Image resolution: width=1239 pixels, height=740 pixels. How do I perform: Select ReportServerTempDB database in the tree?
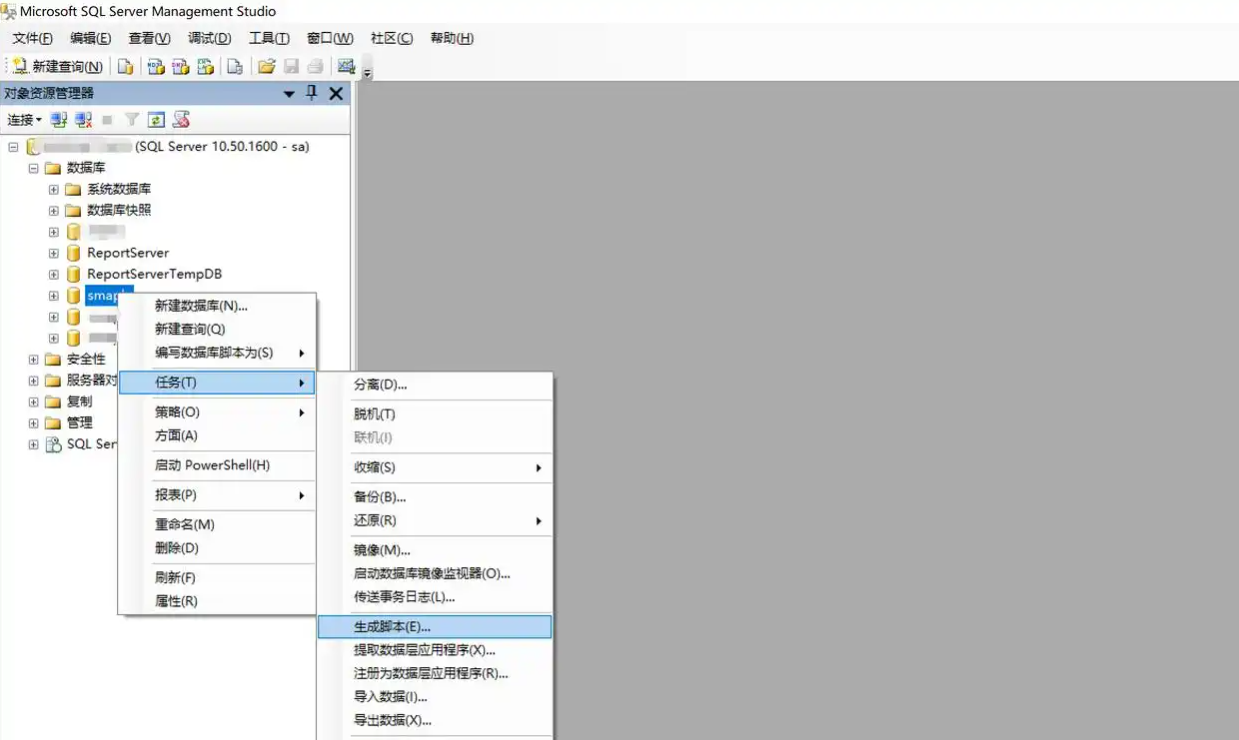(154, 274)
